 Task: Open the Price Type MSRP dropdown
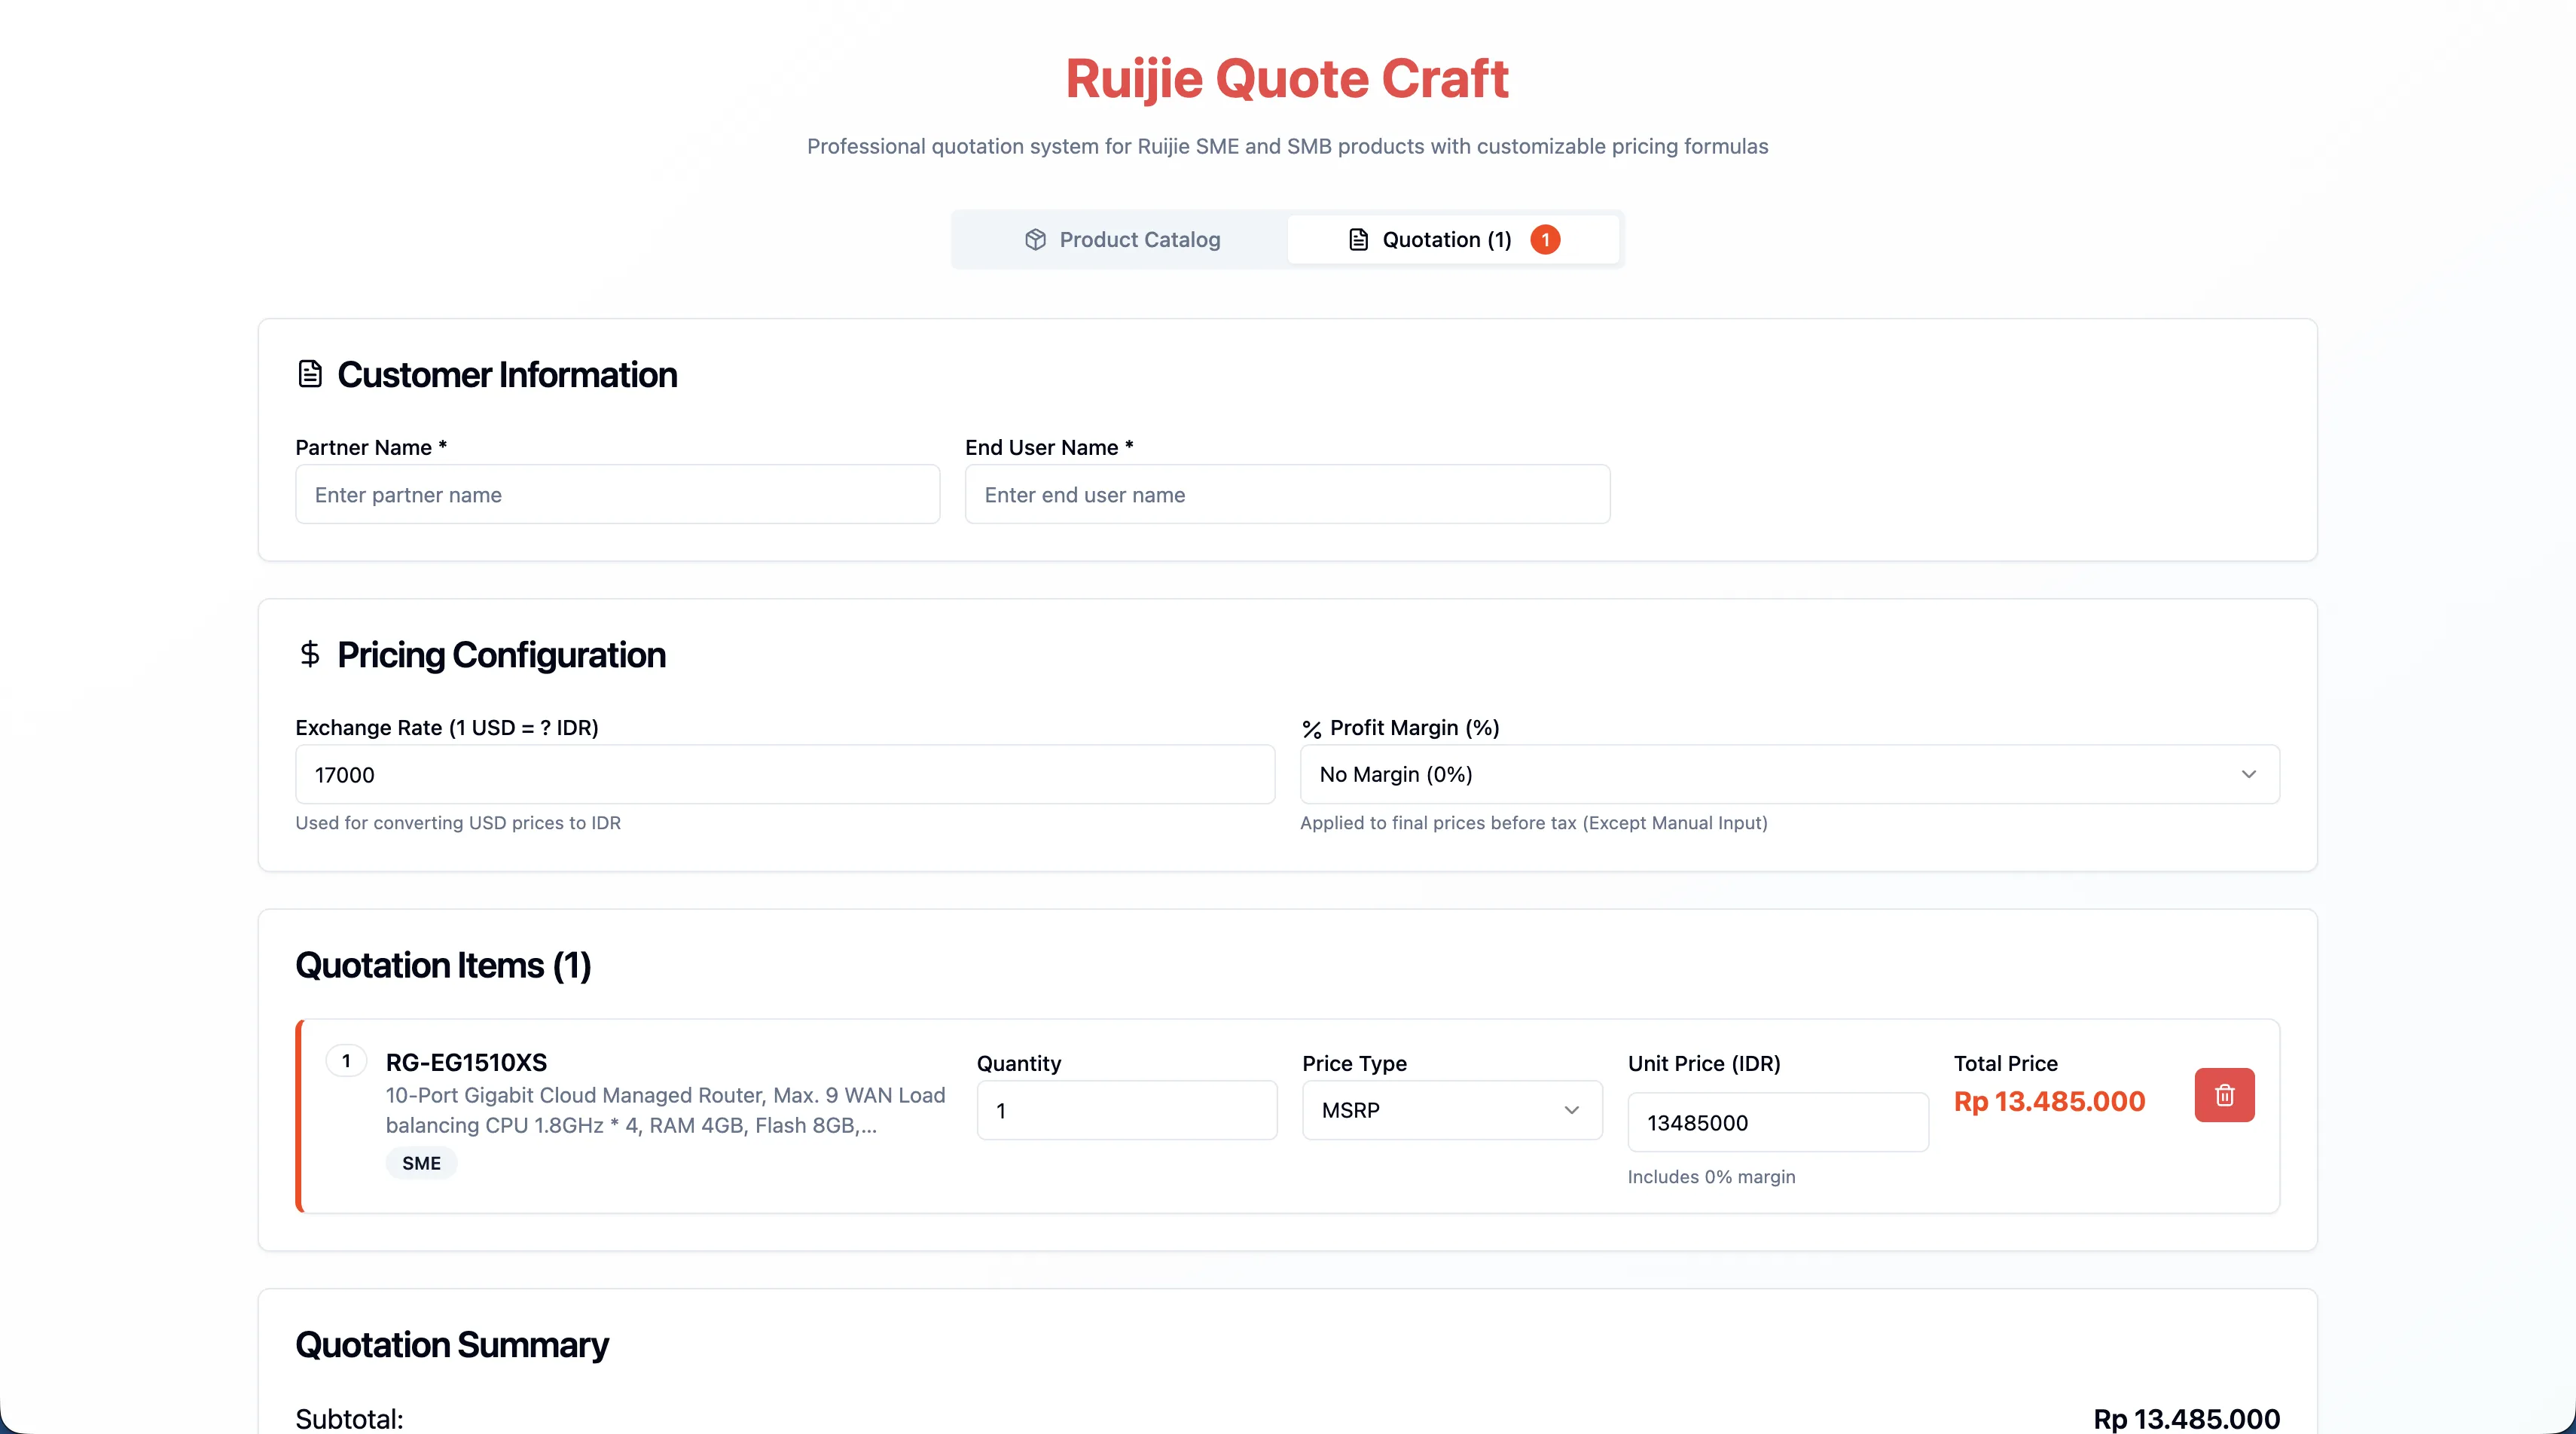(x=1452, y=1110)
